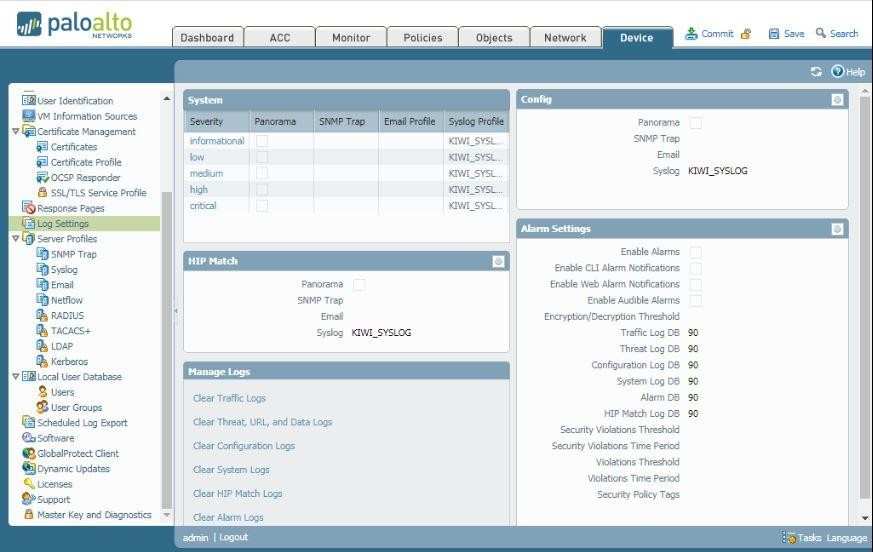873x552 pixels.
Task: Open Search via magnifier icon
Action: [x=821, y=33]
